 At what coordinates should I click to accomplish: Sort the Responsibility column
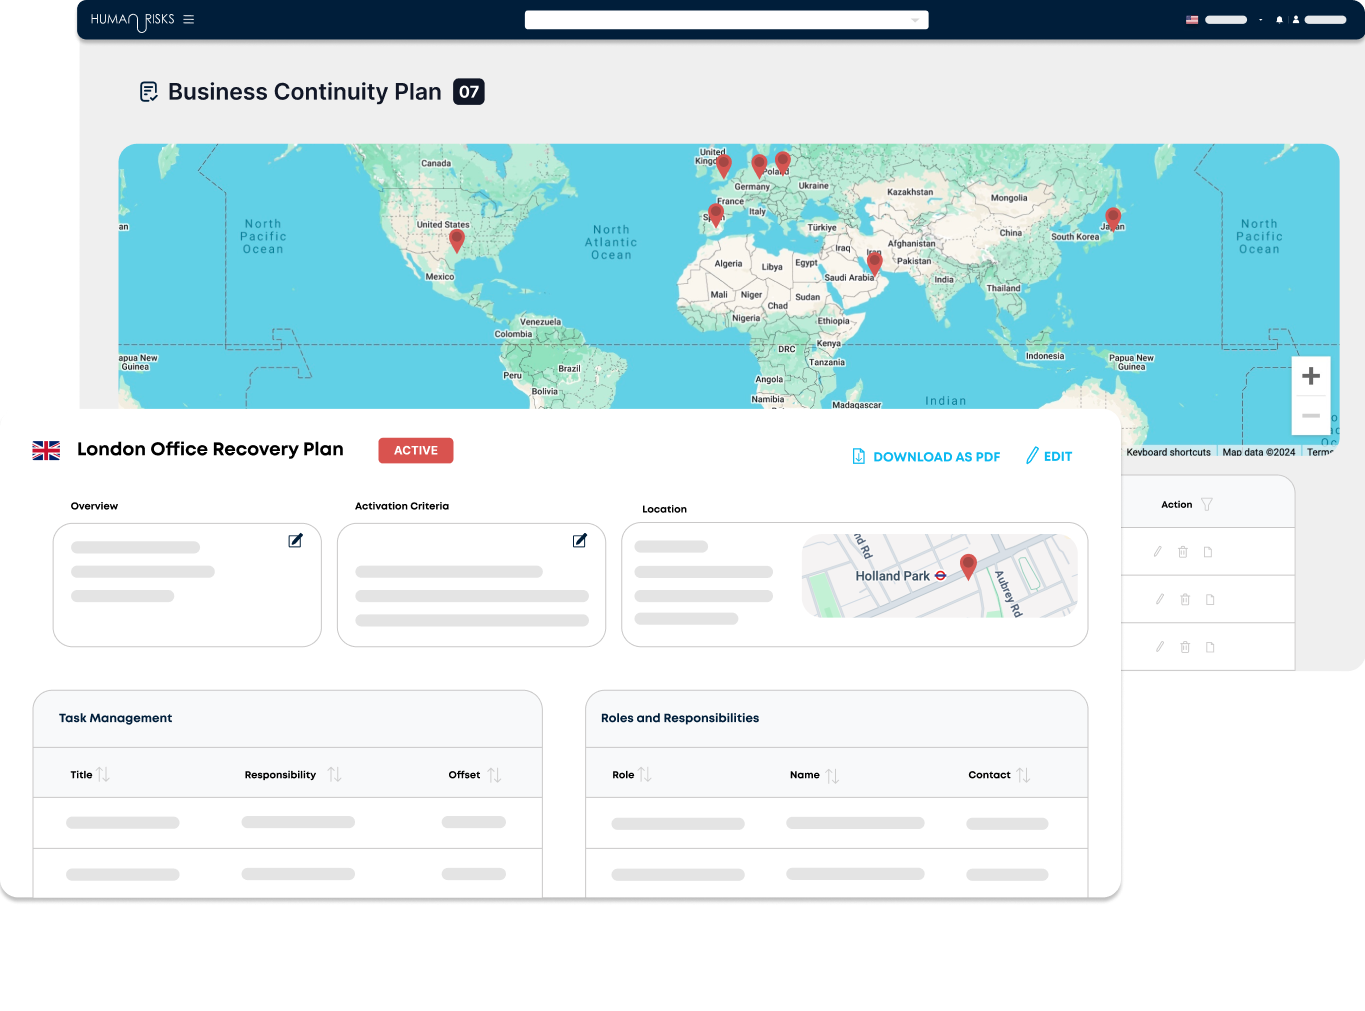(334, 775)
